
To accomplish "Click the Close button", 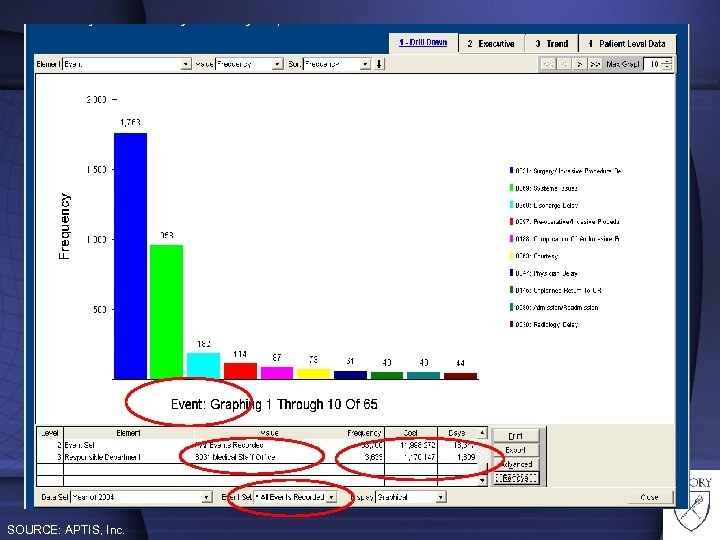I will tap(649, 497).
